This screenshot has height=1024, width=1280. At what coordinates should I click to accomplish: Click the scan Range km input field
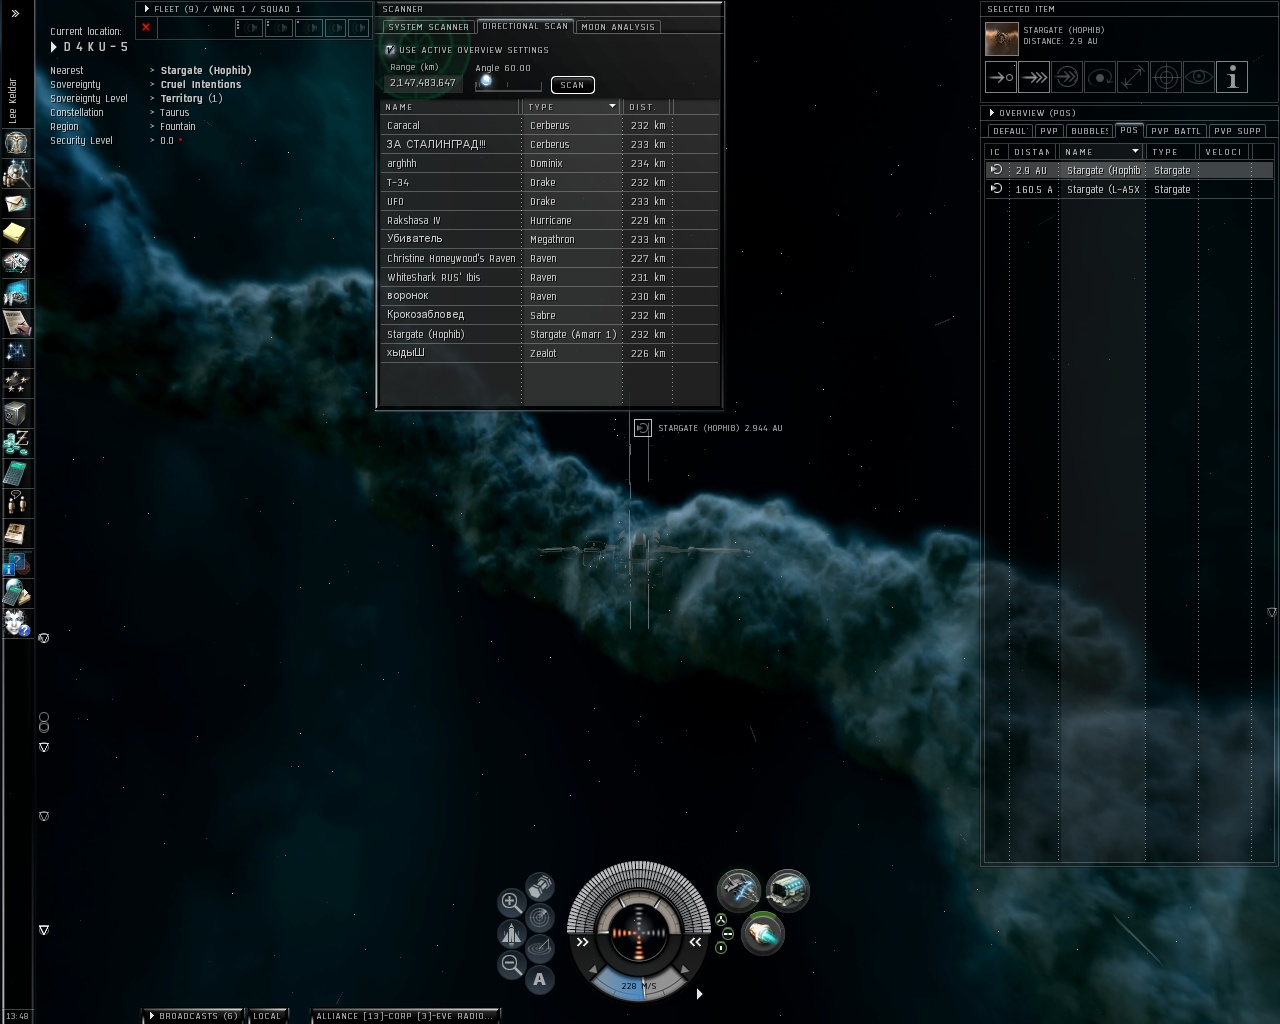pos(423,83)
